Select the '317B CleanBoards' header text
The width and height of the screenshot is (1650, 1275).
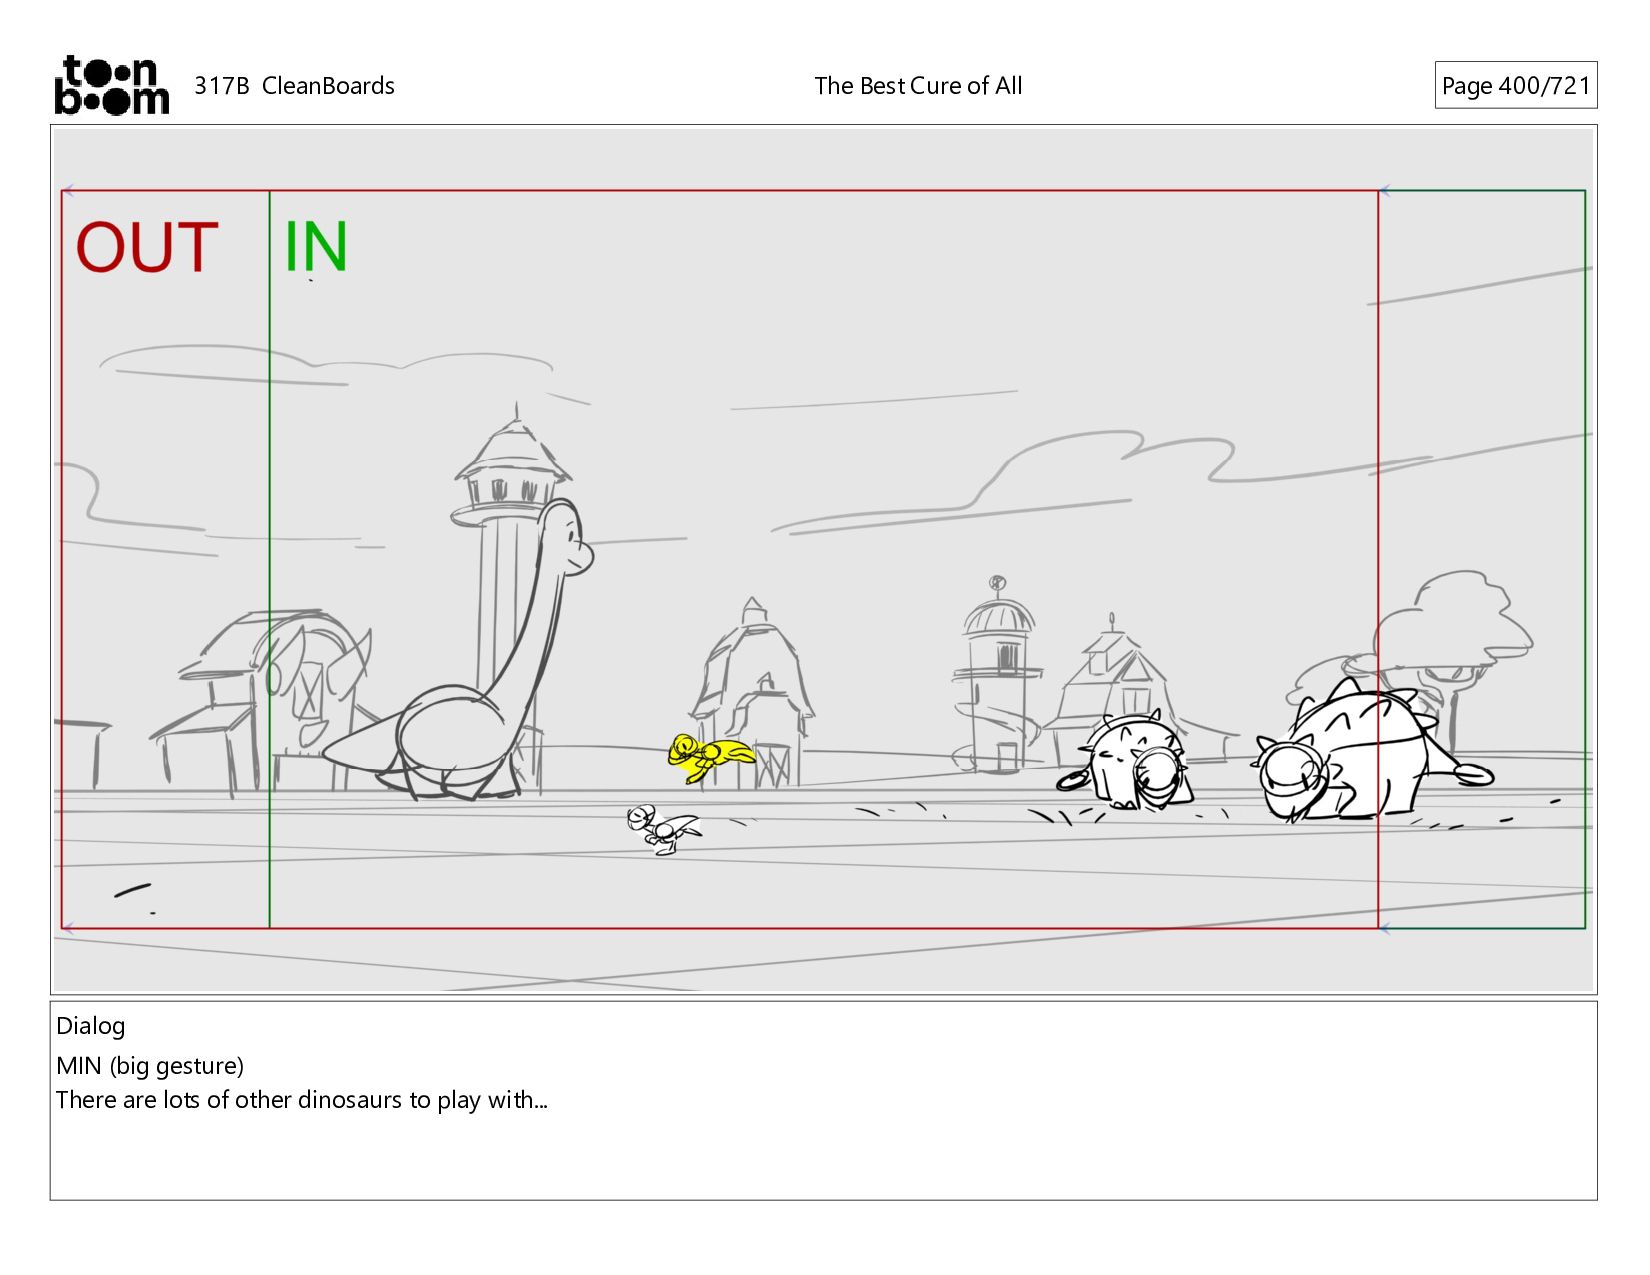point(294,86)
